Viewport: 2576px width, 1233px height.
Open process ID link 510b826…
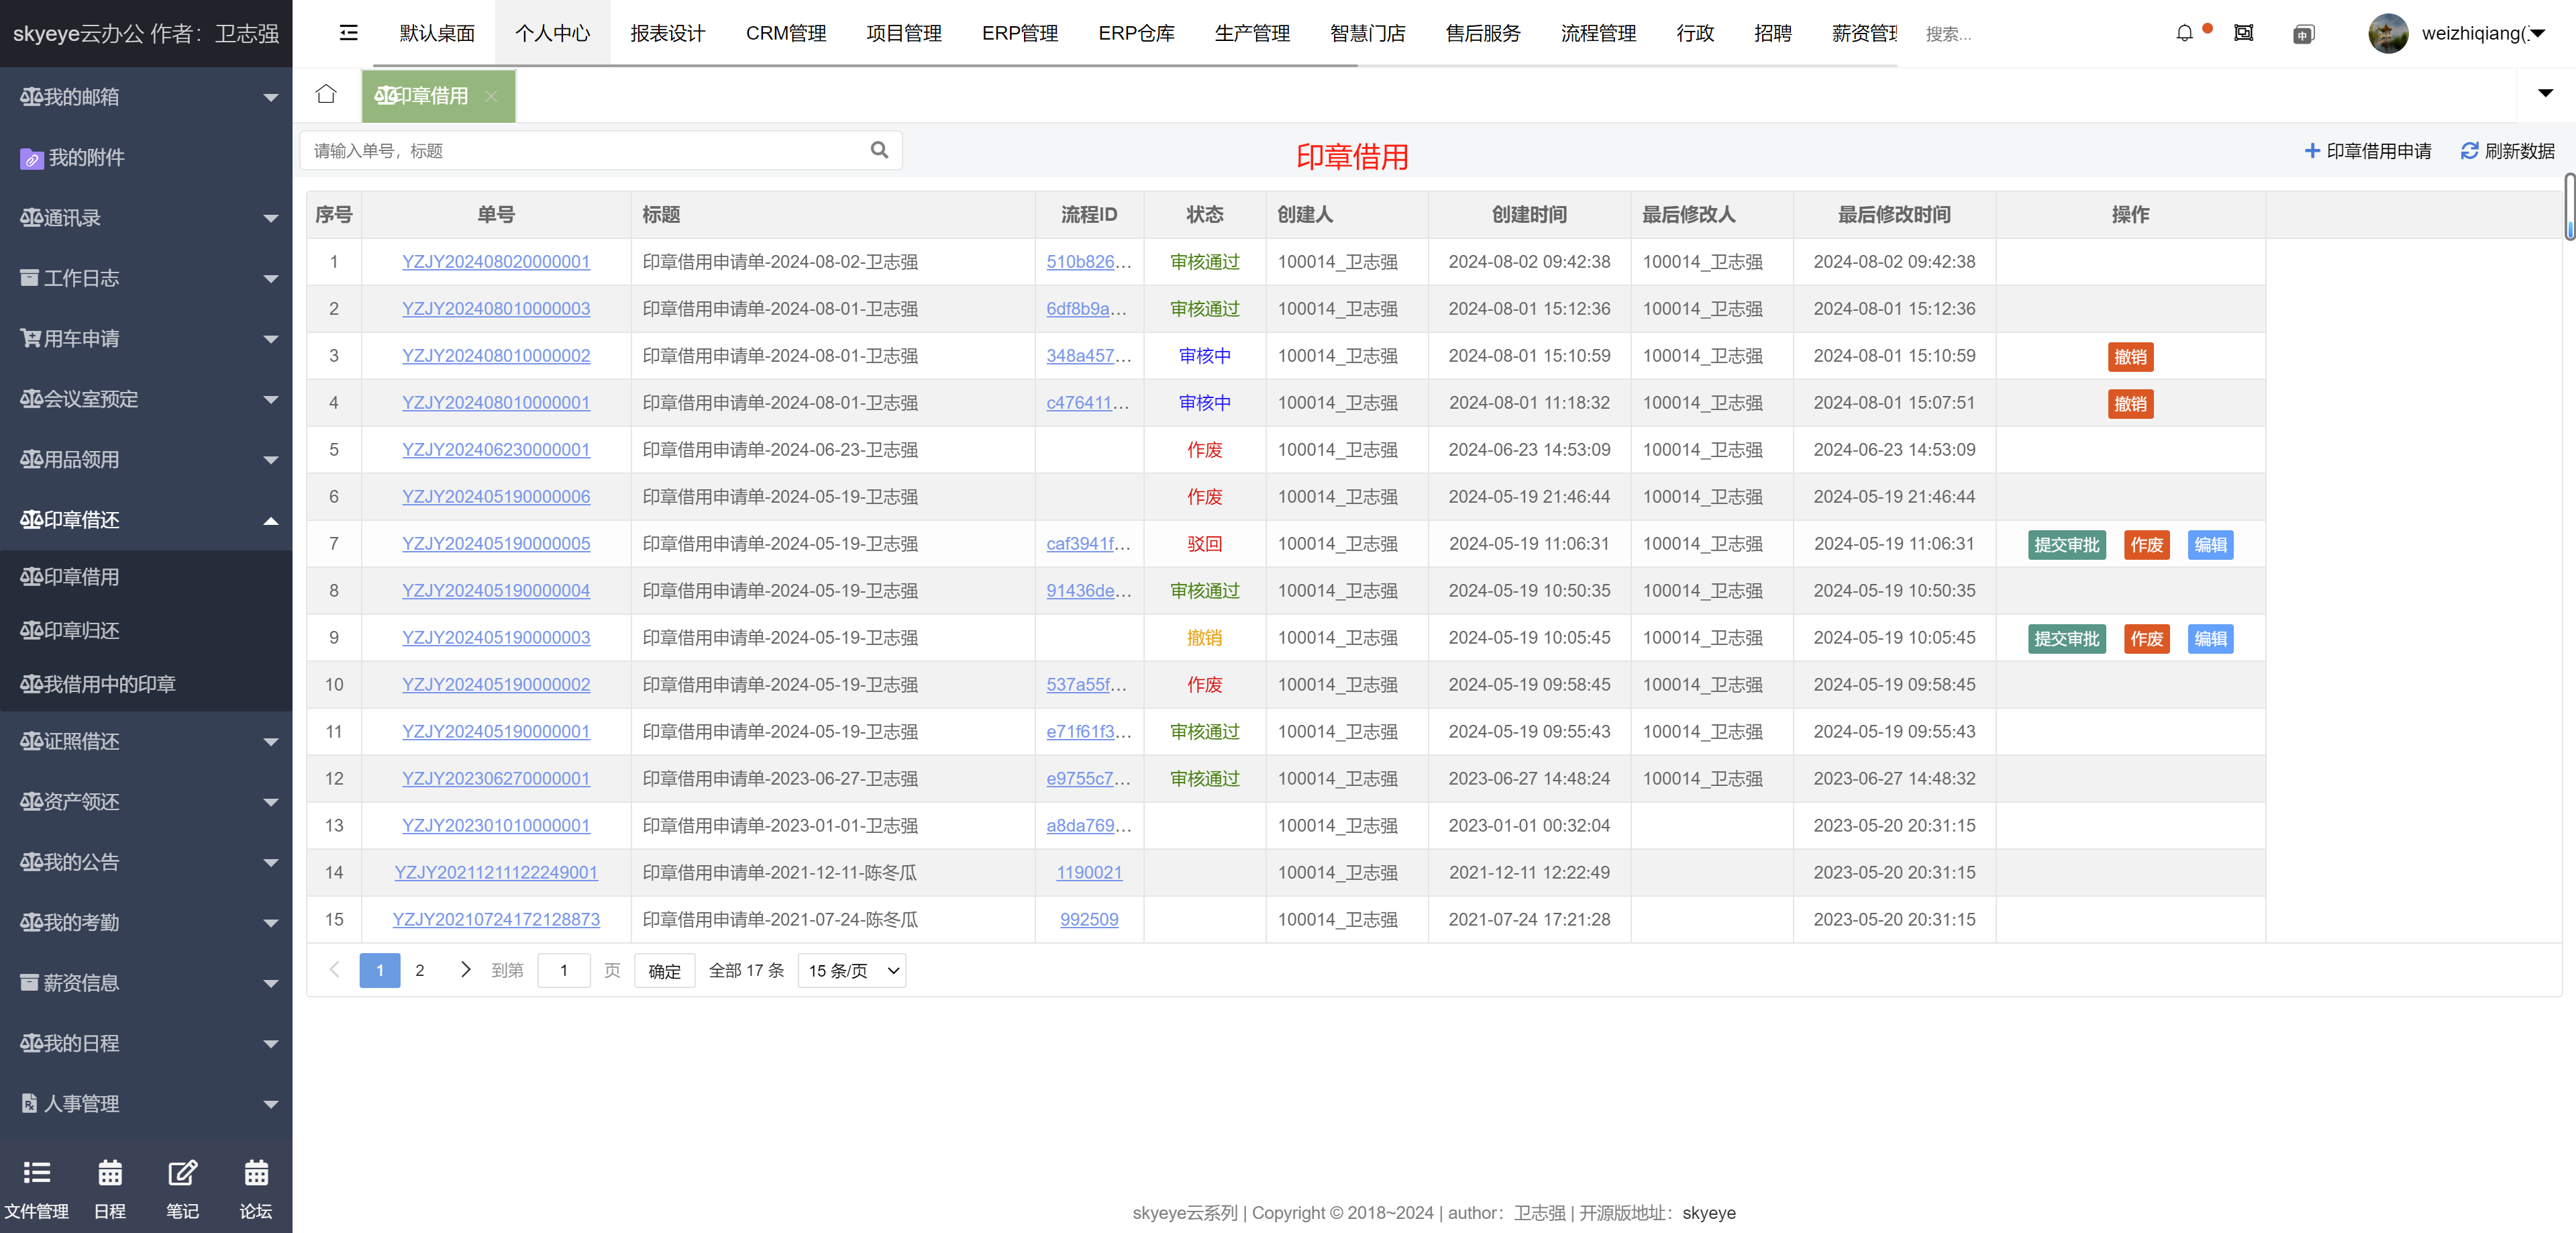tap(1088, 262)
